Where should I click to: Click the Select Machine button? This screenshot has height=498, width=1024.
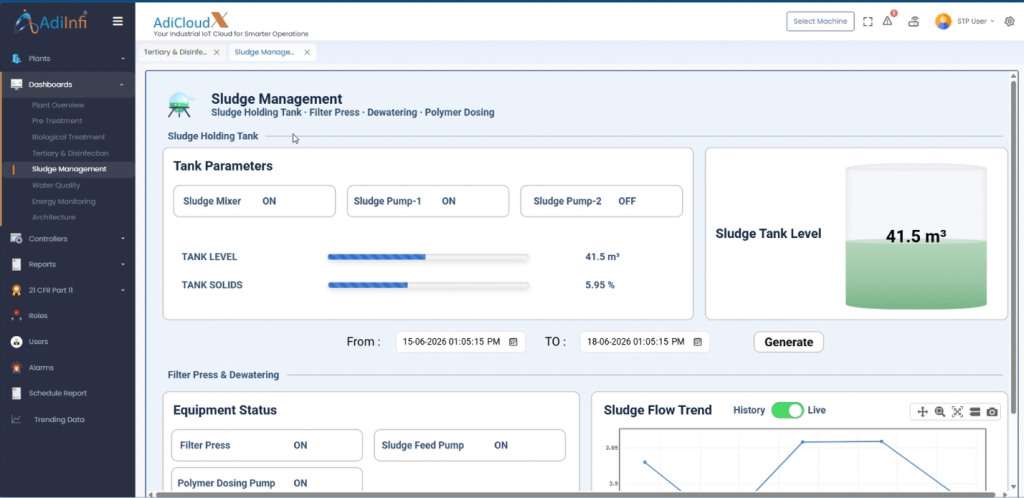(820, 22)
